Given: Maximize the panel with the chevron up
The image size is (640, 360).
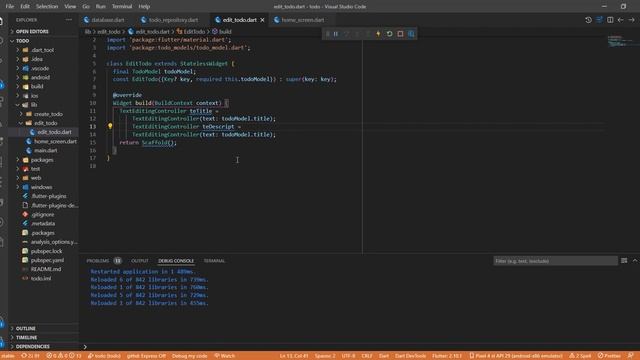Looking at the screenshot, I should tap(635, 260).
